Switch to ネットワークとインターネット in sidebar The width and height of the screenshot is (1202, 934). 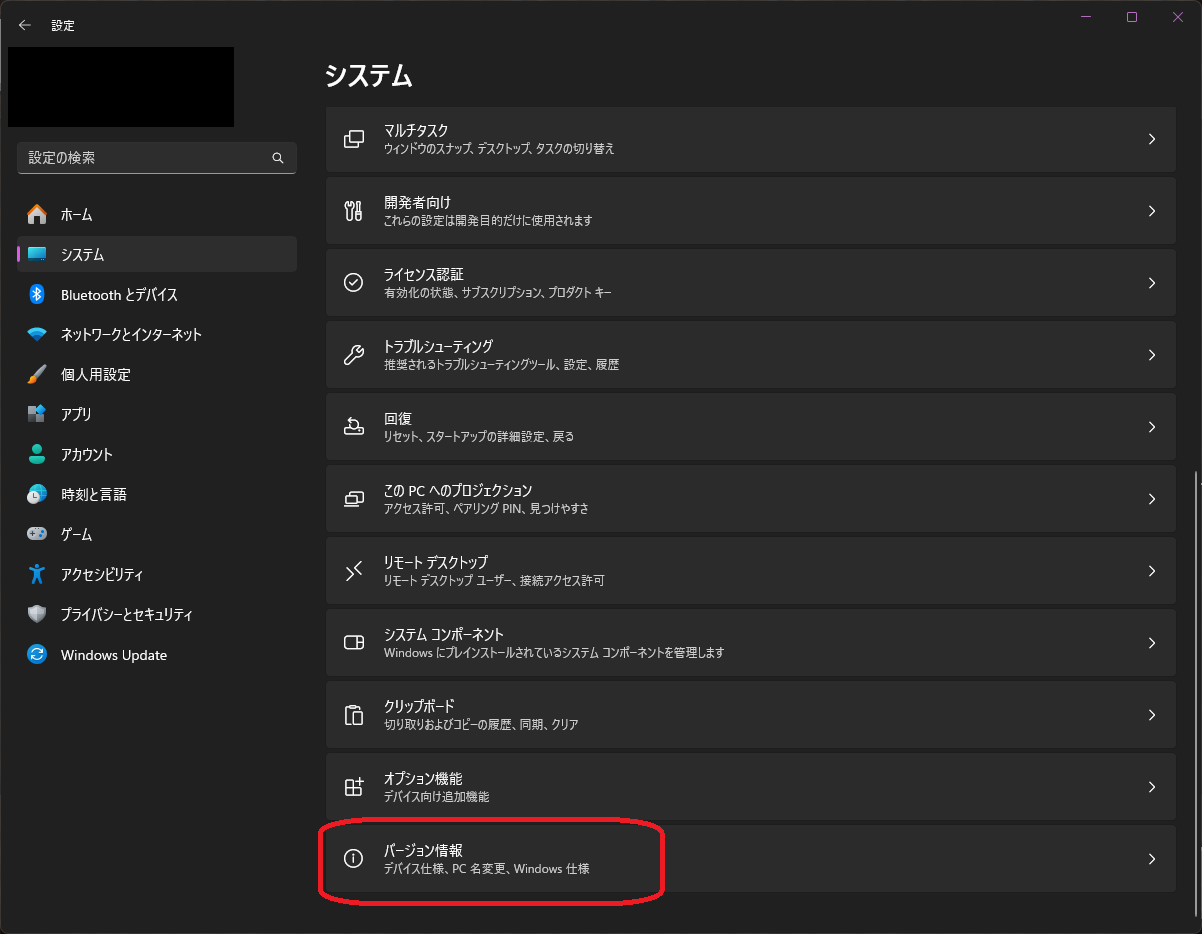(131, 334)
